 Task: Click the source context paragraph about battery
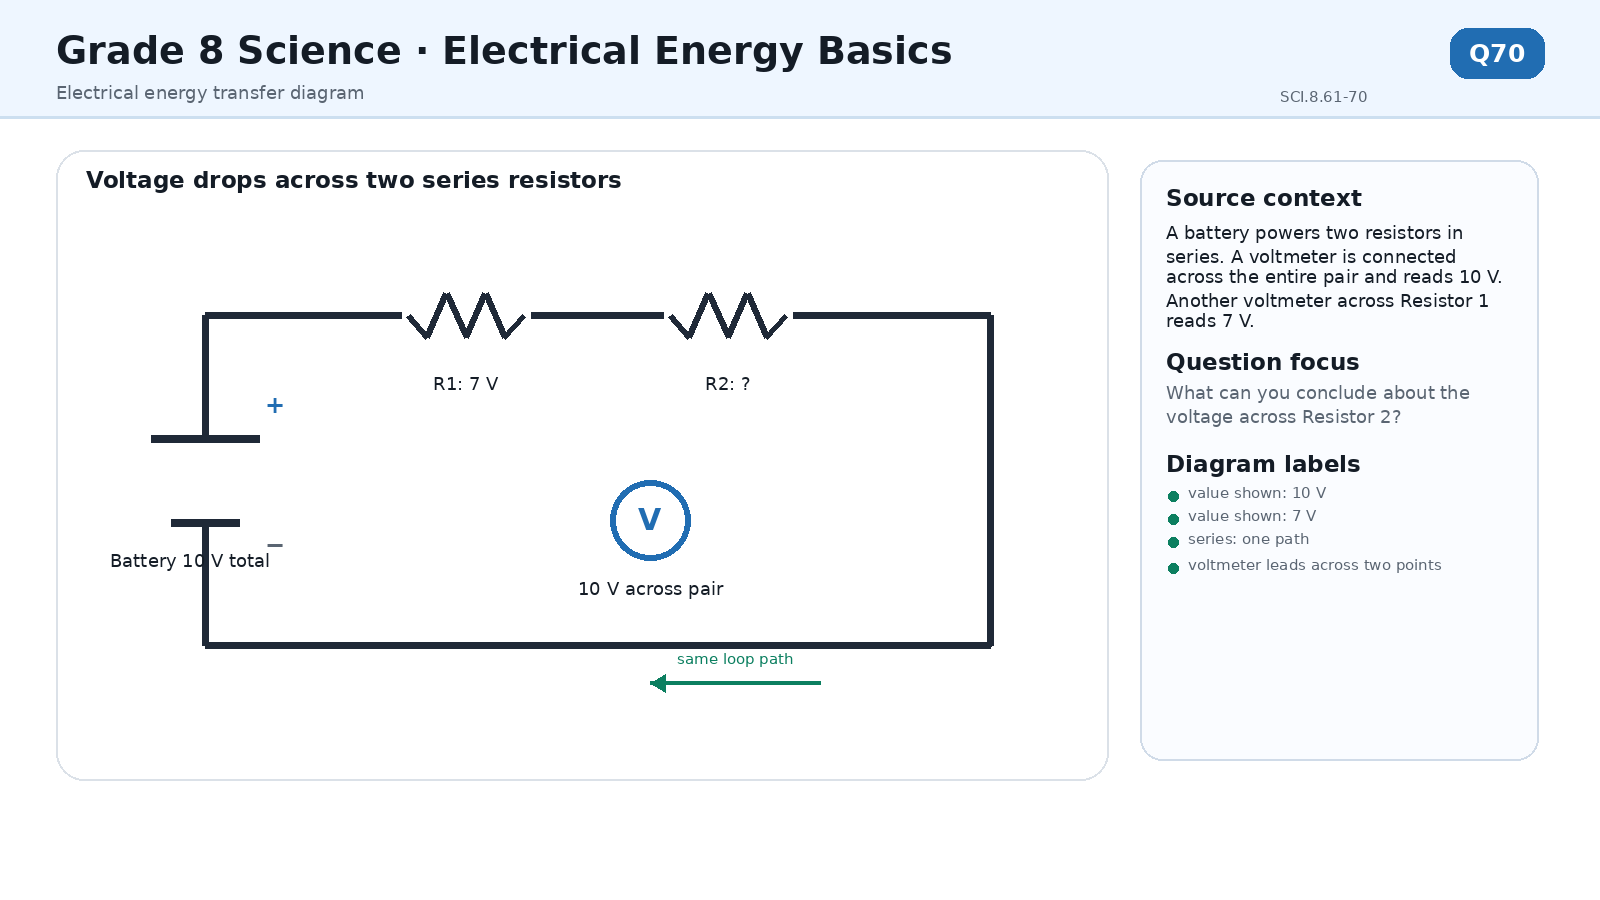(1334, 277)
